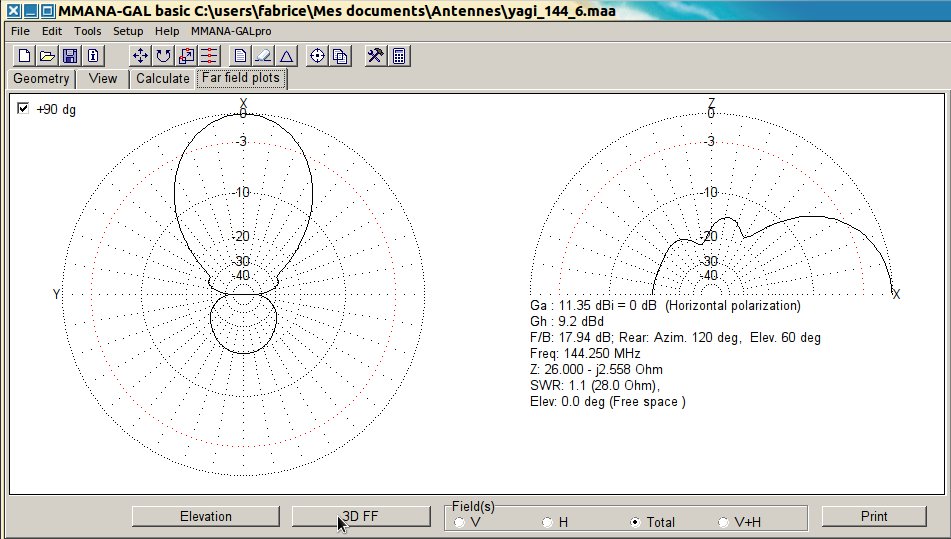Screen dimensions: 951x539
Task: Click the triangle toolbar icon
Action: (x=286, y=56)
